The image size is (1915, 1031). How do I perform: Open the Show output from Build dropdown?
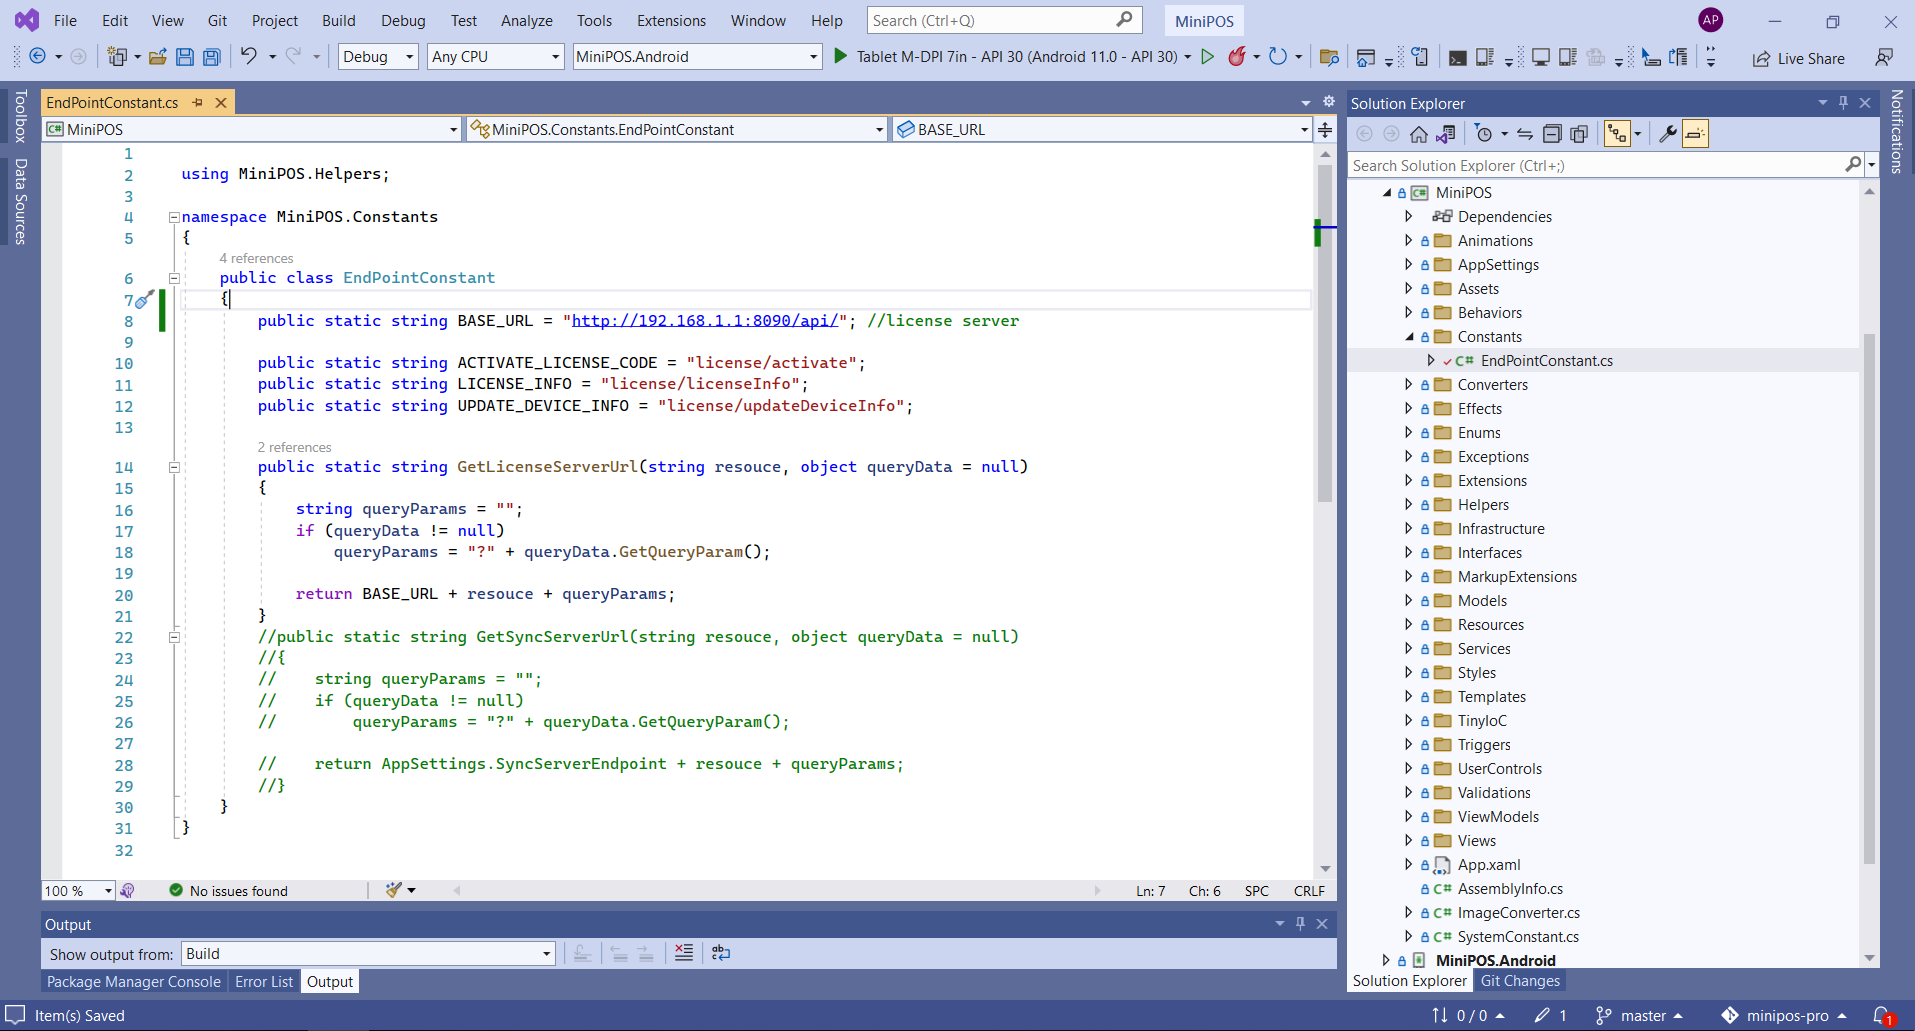tap(368, 954)
